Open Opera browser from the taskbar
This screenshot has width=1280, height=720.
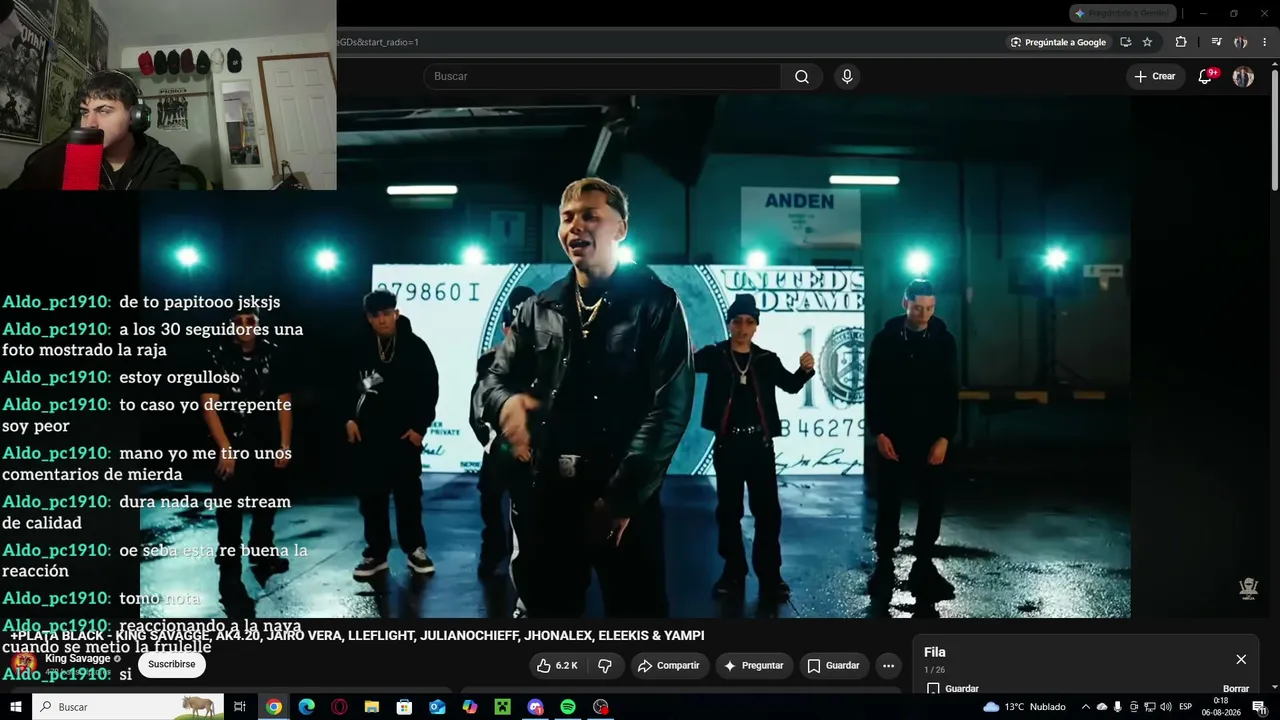point(339,707)
